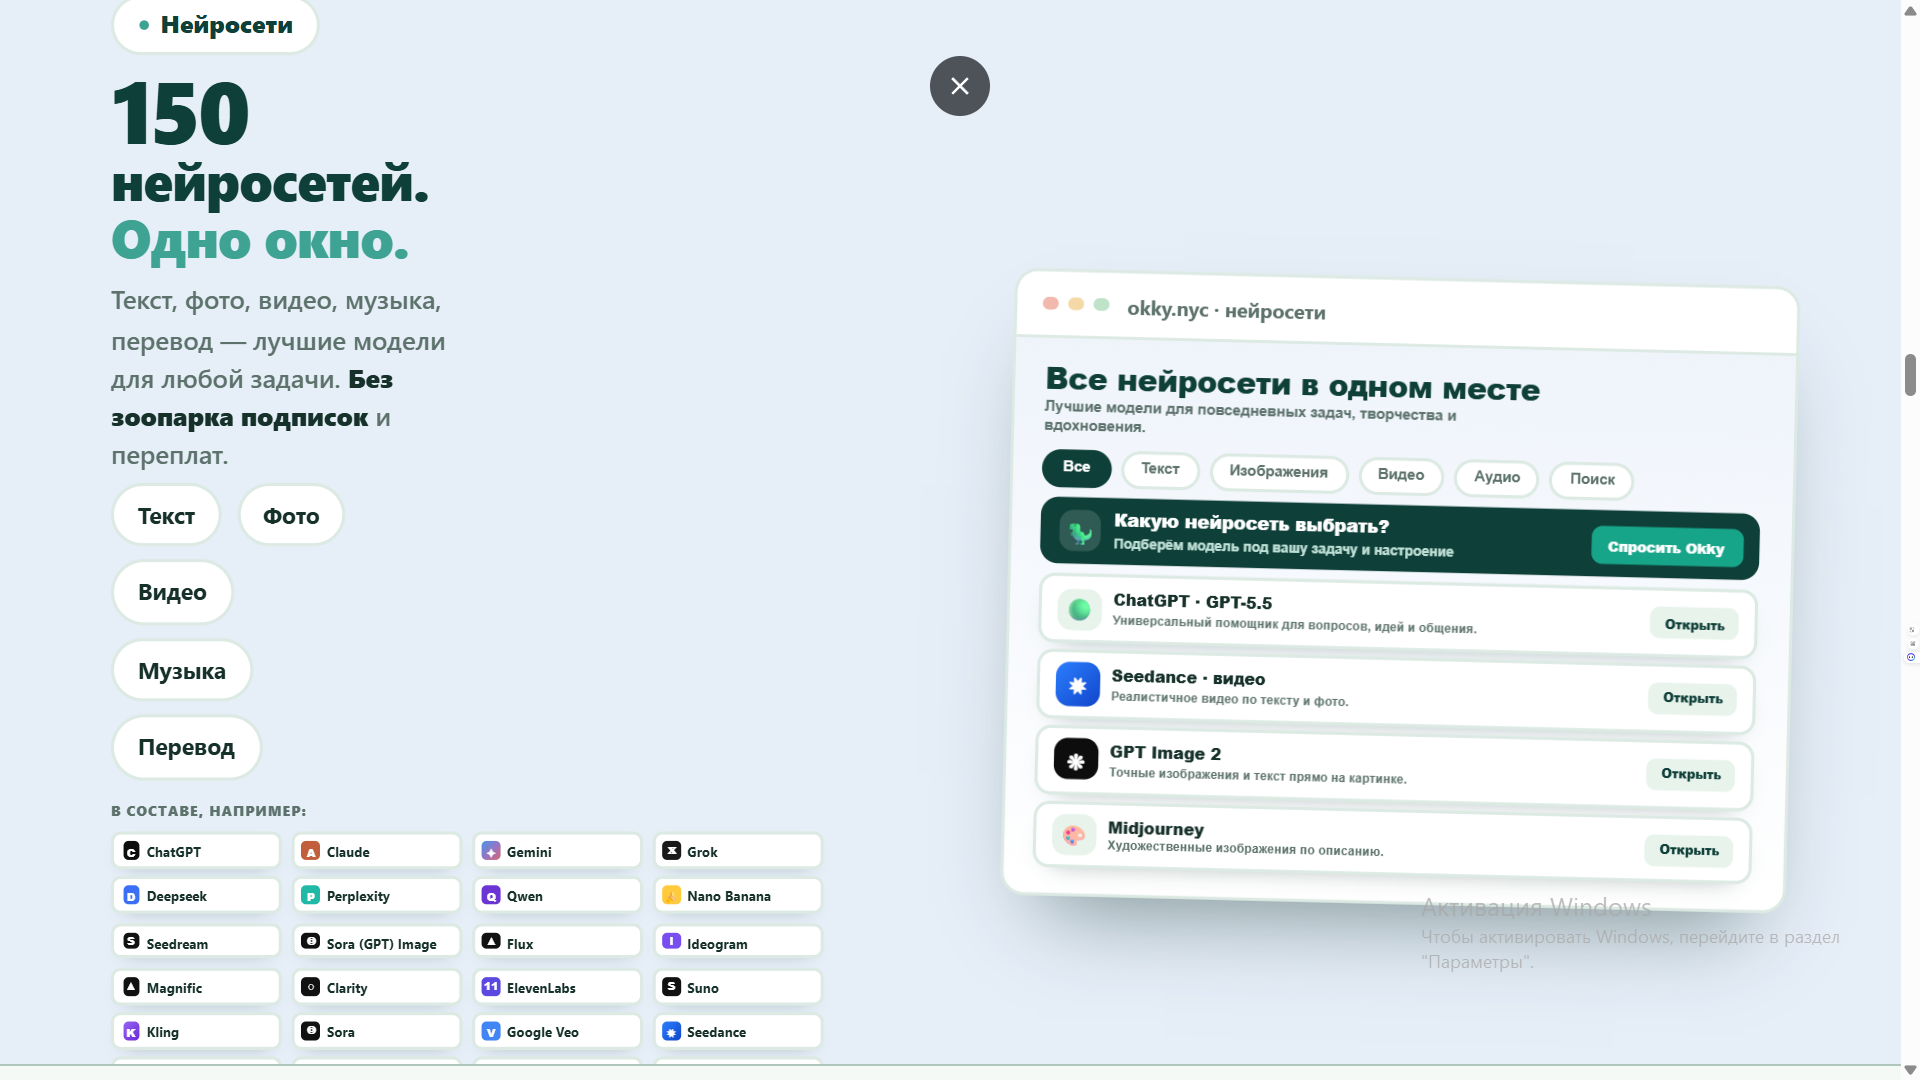The width and height of the screenshot is (1920, 1080).
Task: Click the Sora (GPT) Image chip icon
Action: (x=311, y=941)
